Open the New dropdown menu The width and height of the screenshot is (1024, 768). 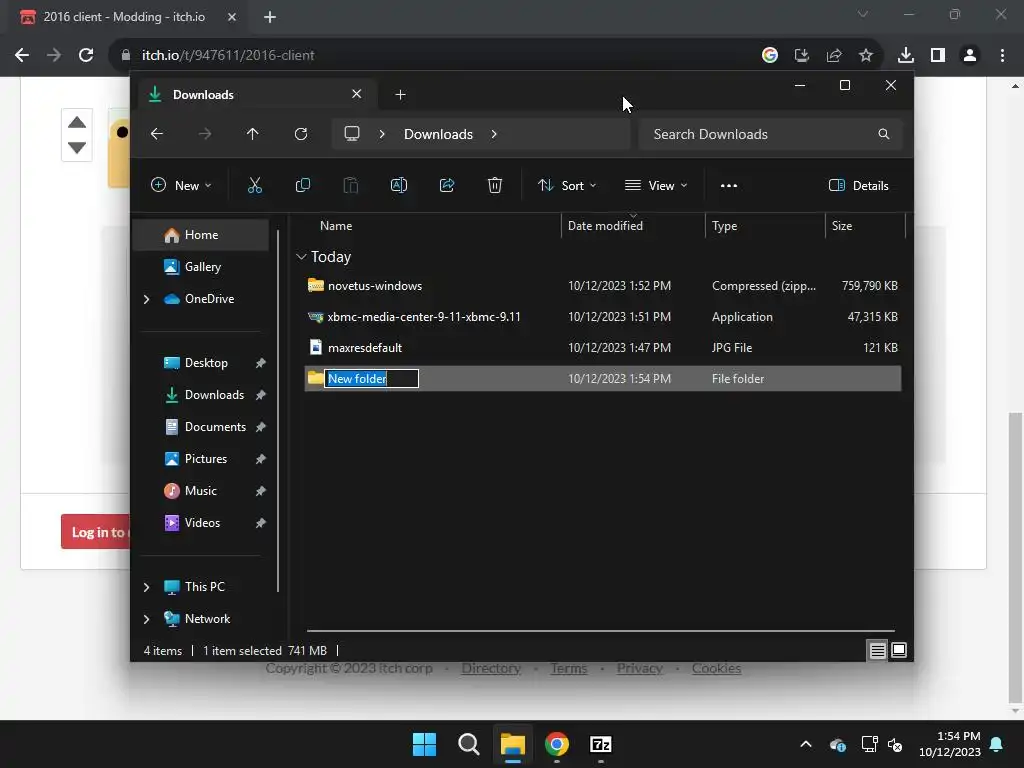point(181,185)
